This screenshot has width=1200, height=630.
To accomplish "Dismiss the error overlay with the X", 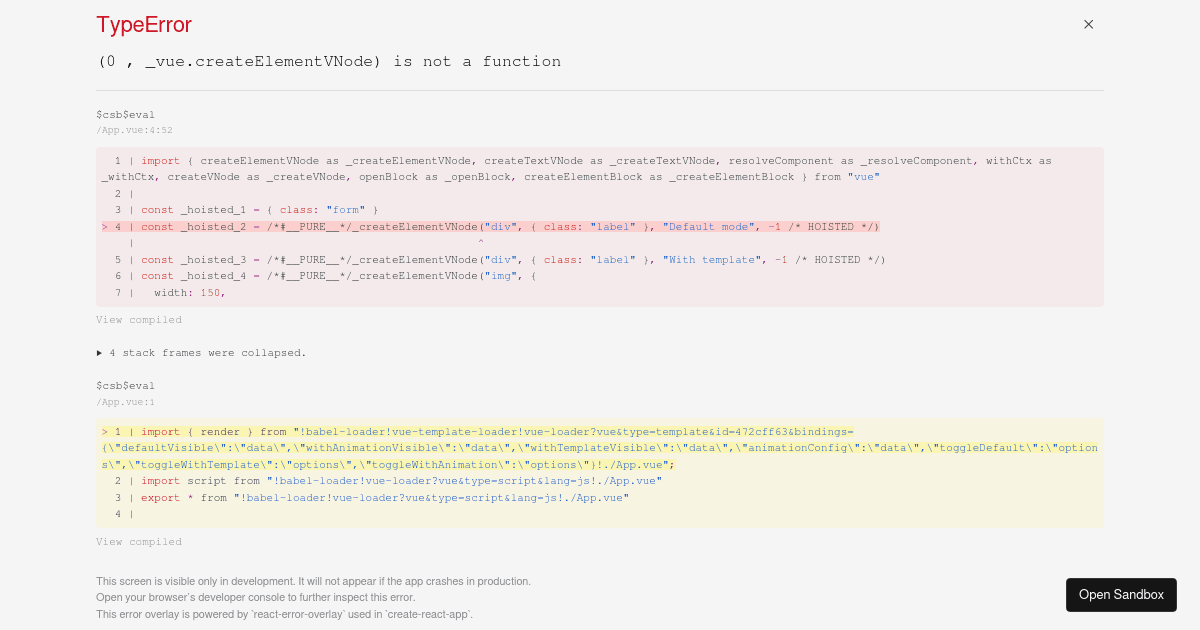I will click(x=1088, y=24).
